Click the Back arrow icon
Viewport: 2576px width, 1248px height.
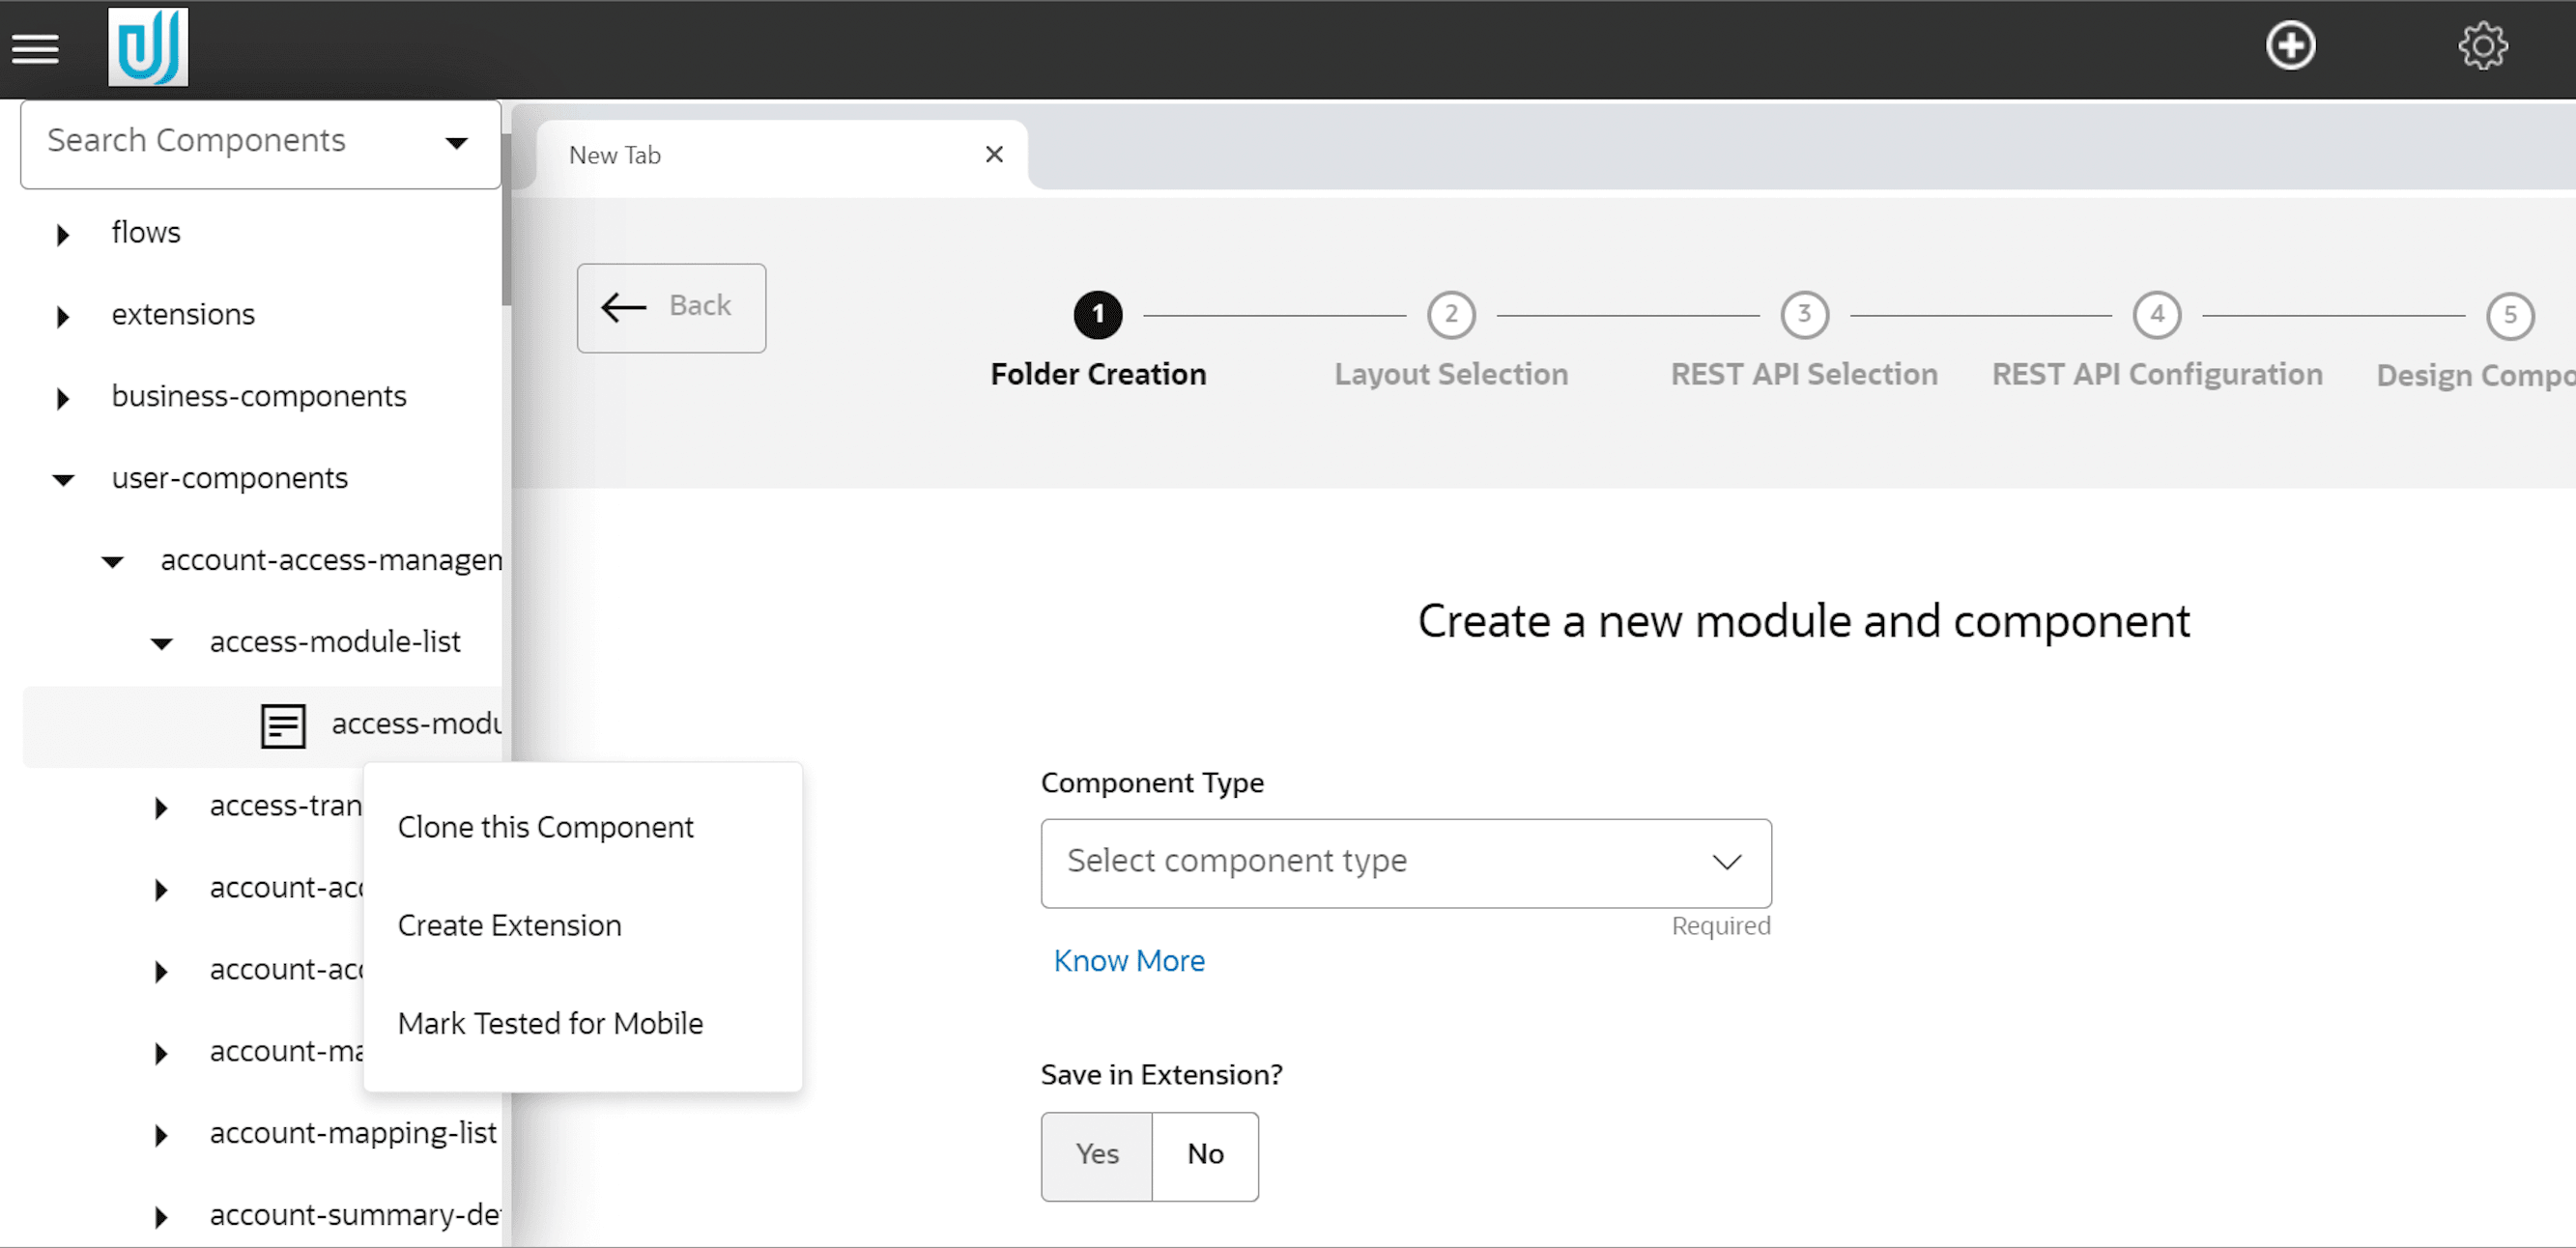pos(670,307)
